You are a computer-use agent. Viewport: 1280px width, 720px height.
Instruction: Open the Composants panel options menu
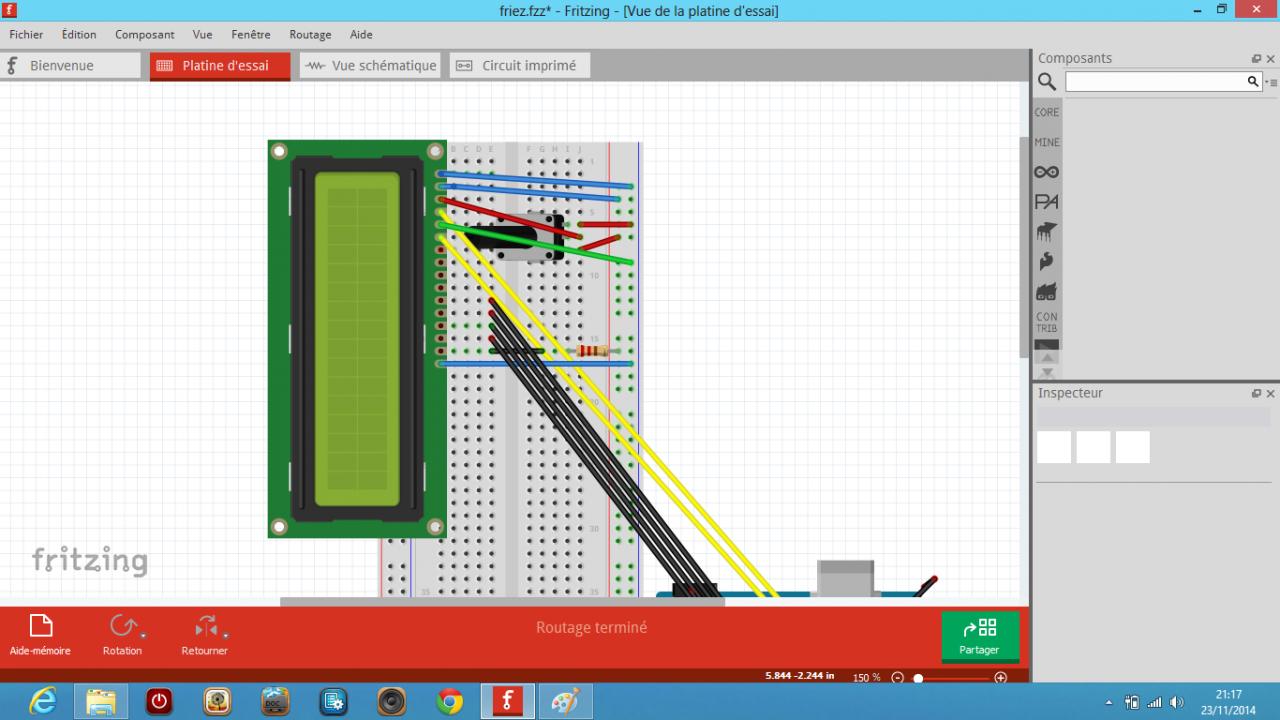click(x=1273, y=82)
